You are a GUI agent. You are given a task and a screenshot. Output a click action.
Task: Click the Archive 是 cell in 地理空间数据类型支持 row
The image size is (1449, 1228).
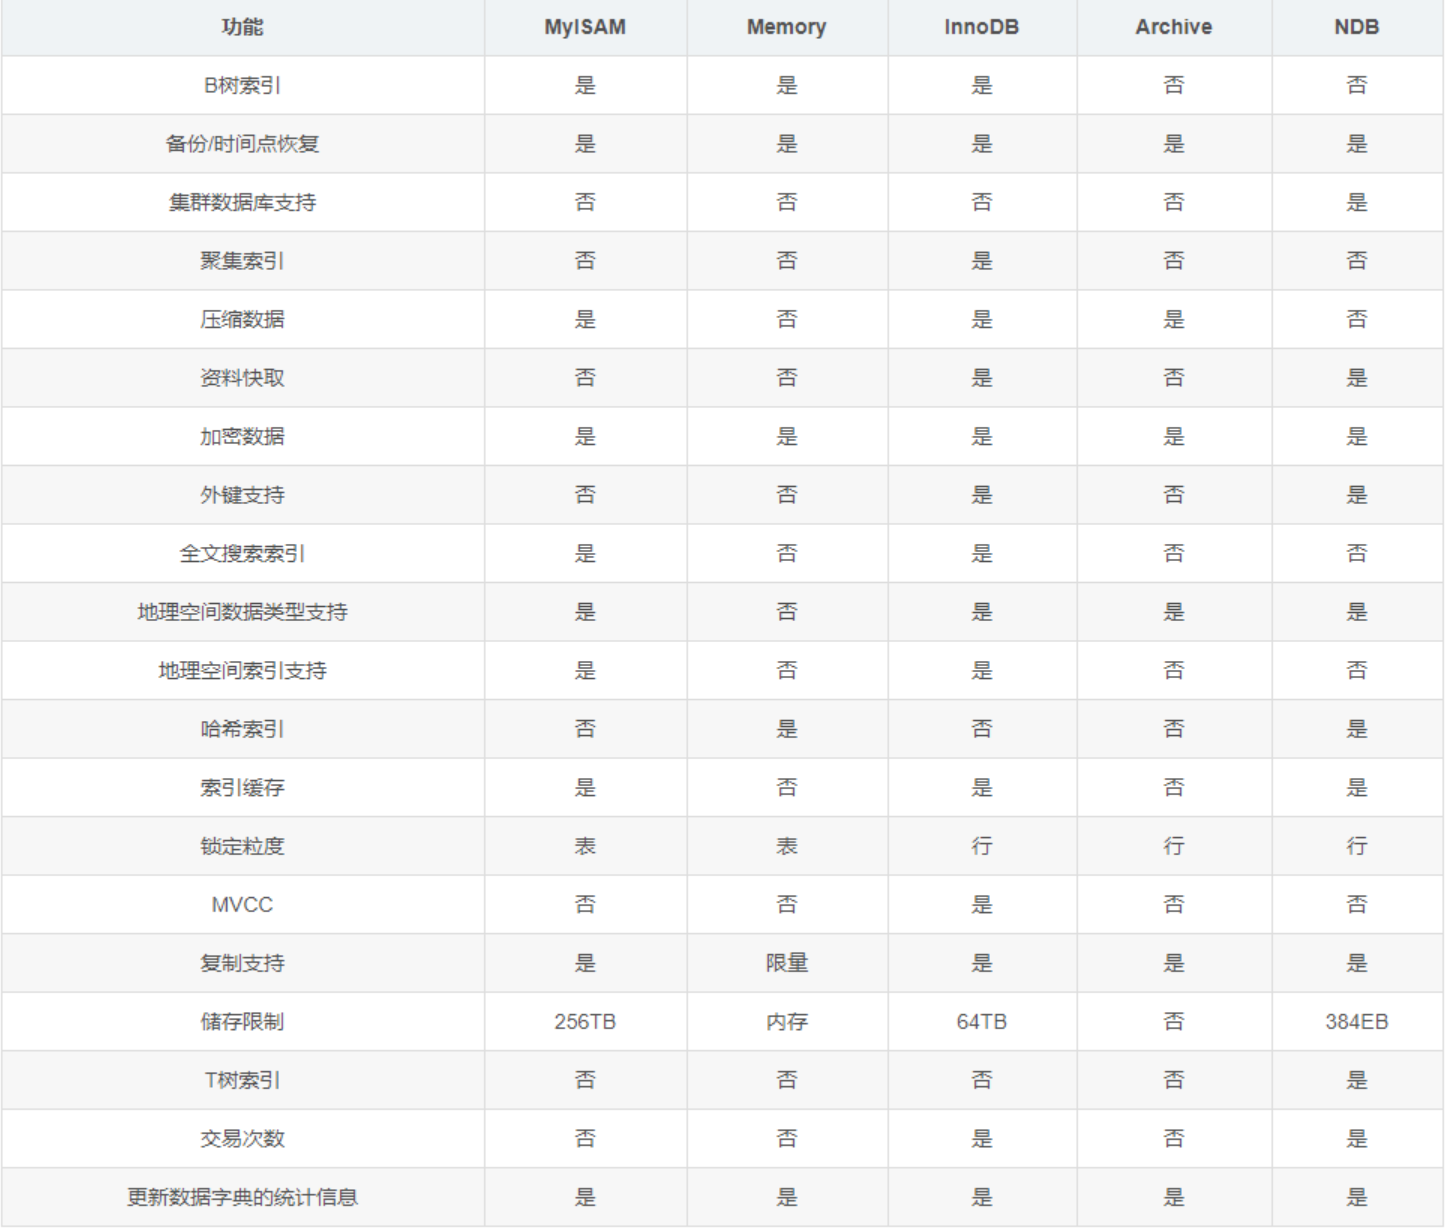(x=1173, y=612)
